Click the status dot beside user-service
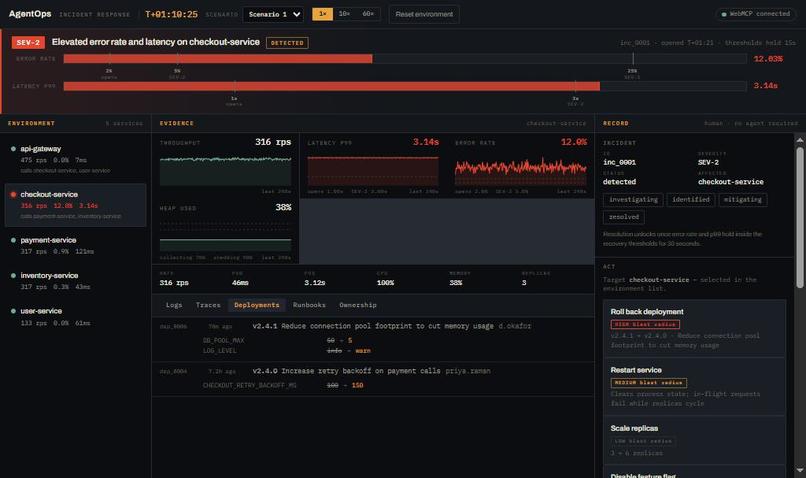Image resolution: width=806 pixels, height=478 pixels. coord(13,311)
